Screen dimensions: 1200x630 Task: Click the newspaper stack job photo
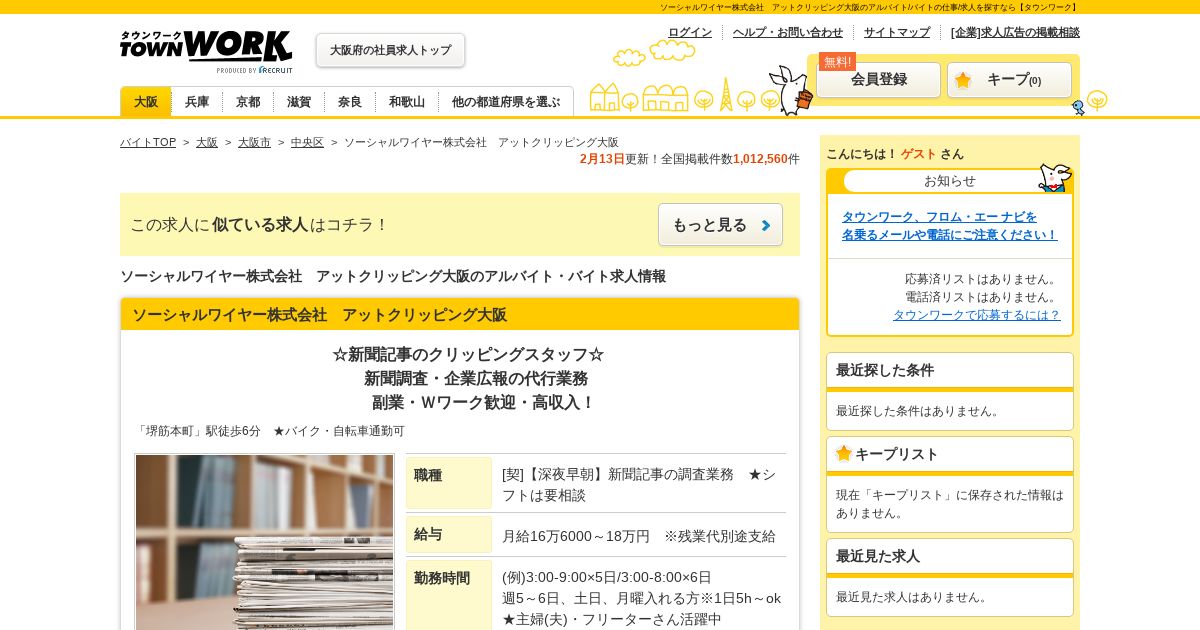(265, 542)
